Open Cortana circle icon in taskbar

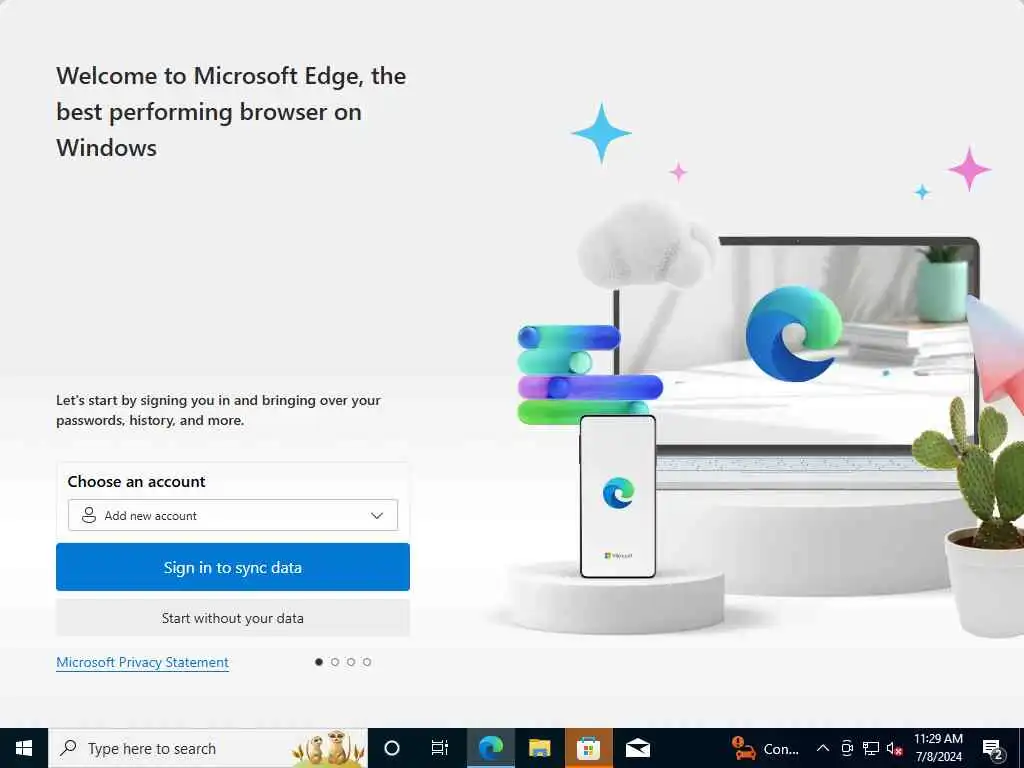pyautogui.click(x=392, y=748)
